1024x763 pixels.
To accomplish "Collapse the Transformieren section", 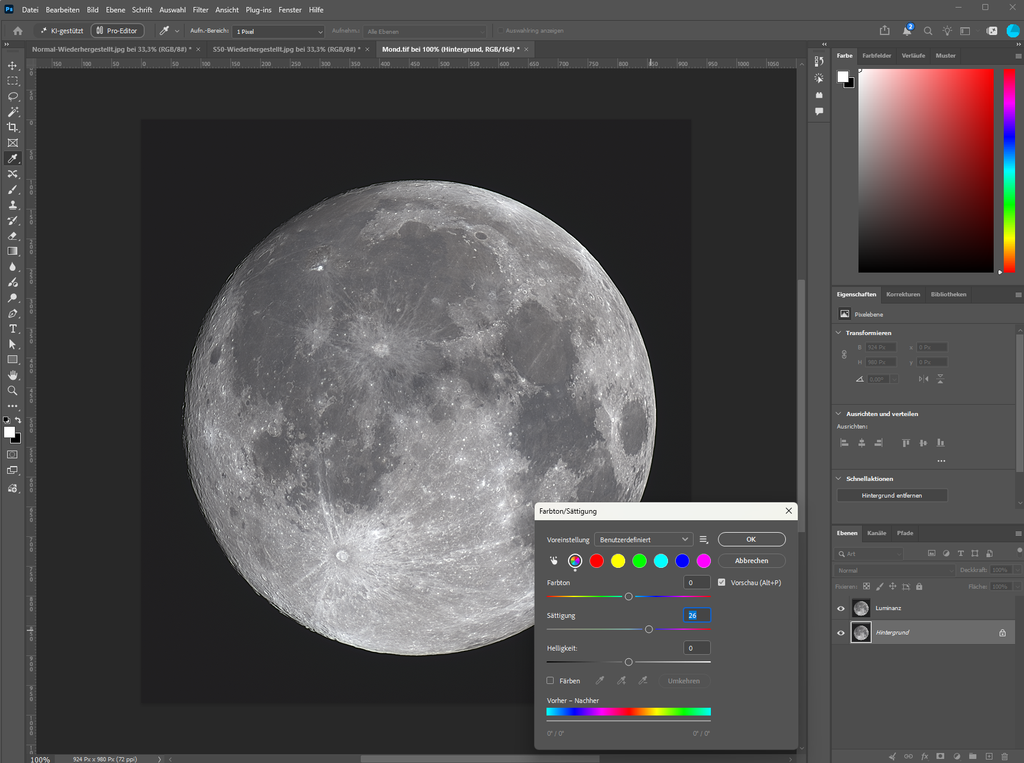I will (x=839, y=333).
